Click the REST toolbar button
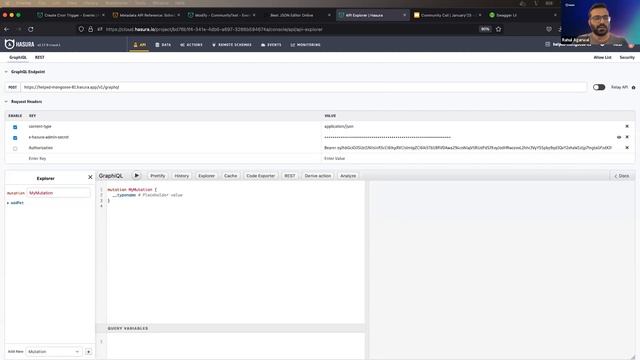This screenshot has width=640, height=360. (x=290, y=176)
